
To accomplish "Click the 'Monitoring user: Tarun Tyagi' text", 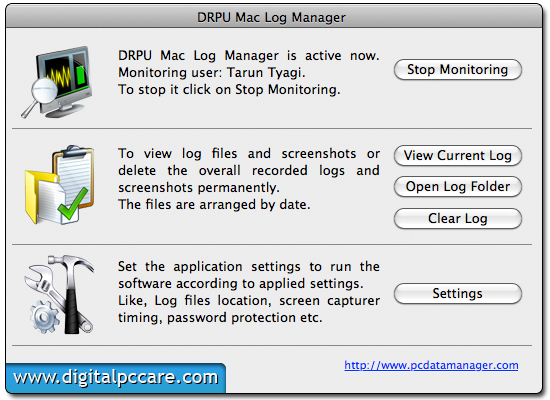I will tap(212, 73).
